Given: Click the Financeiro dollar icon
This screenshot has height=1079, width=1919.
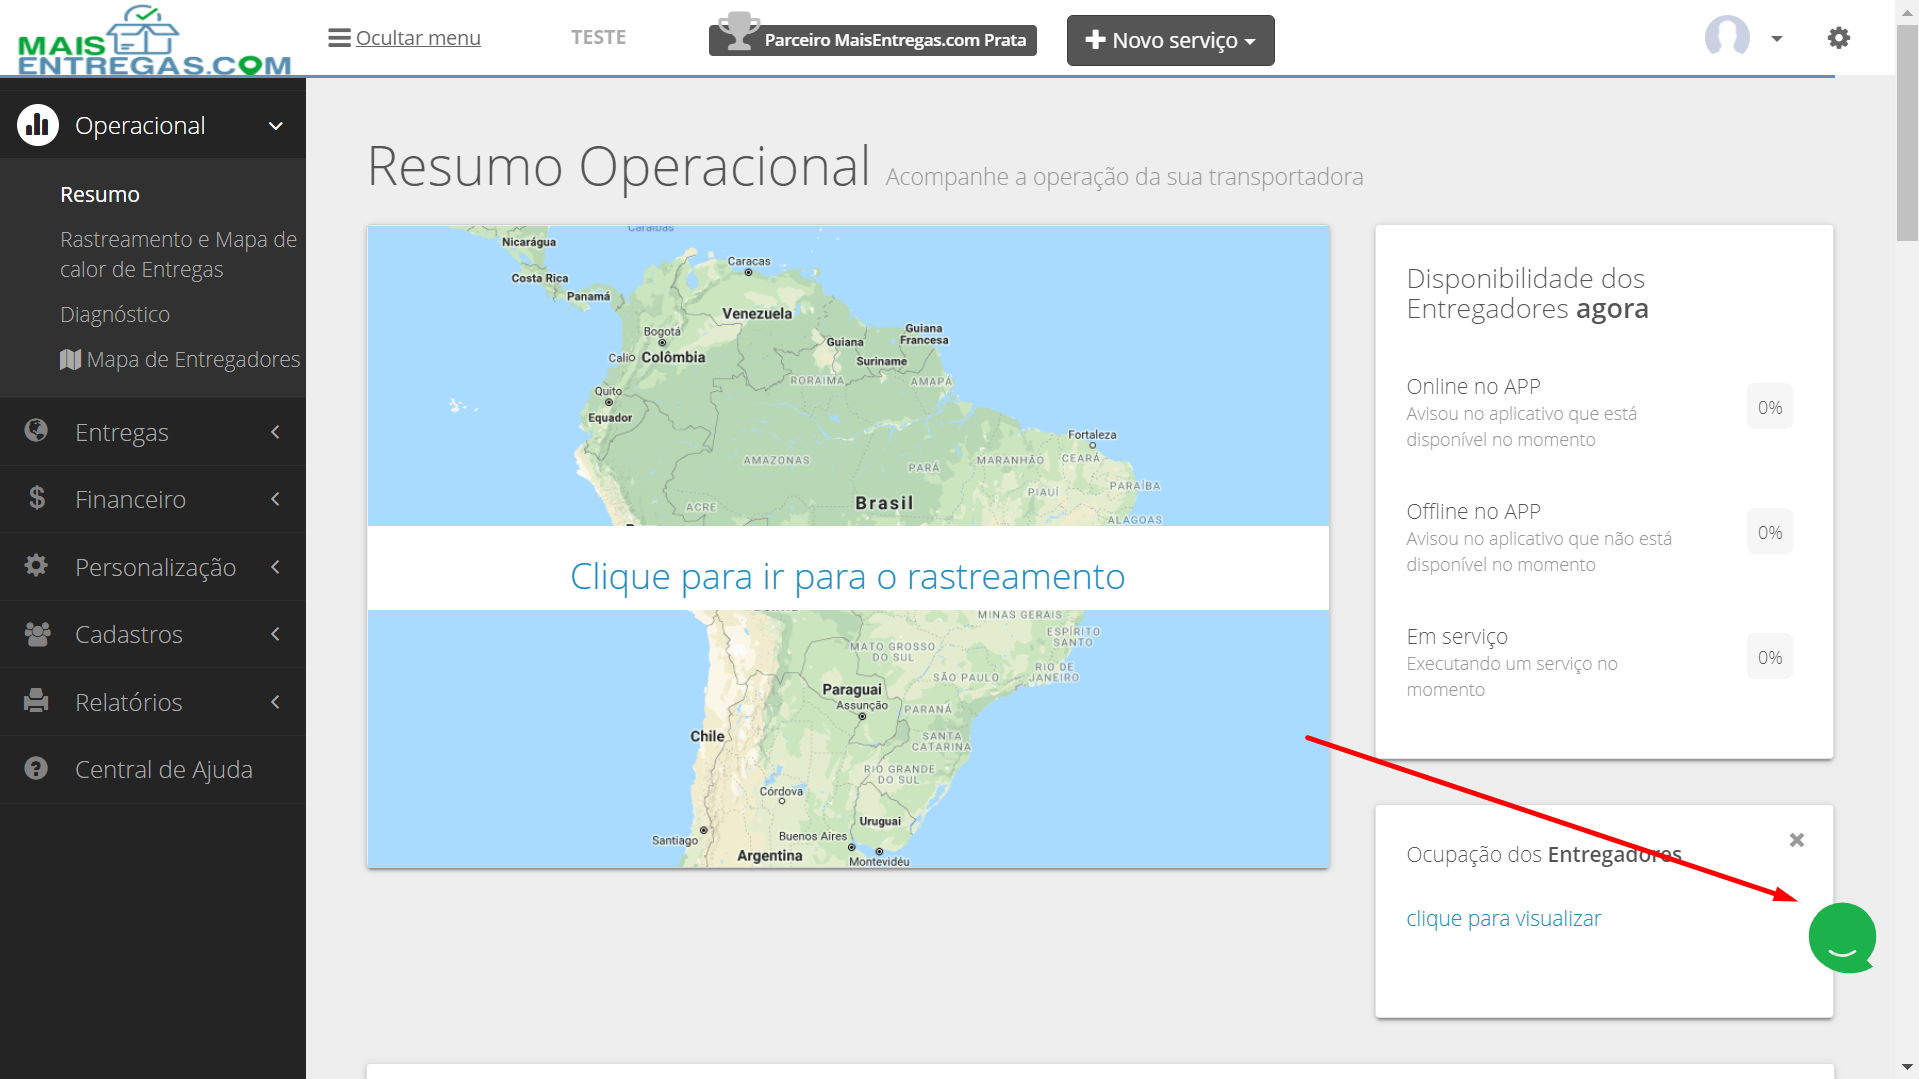Looking at the screenshot, I should 37,498.
